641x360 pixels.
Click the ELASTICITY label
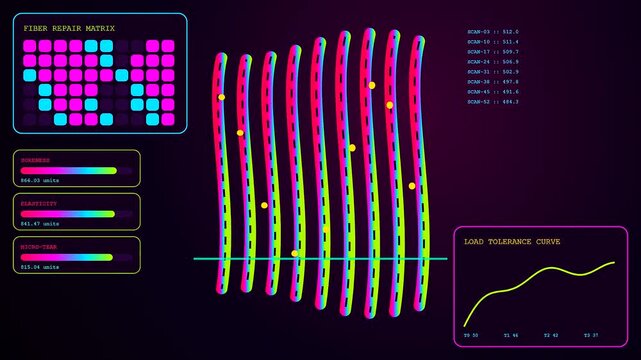pos(39,204)
